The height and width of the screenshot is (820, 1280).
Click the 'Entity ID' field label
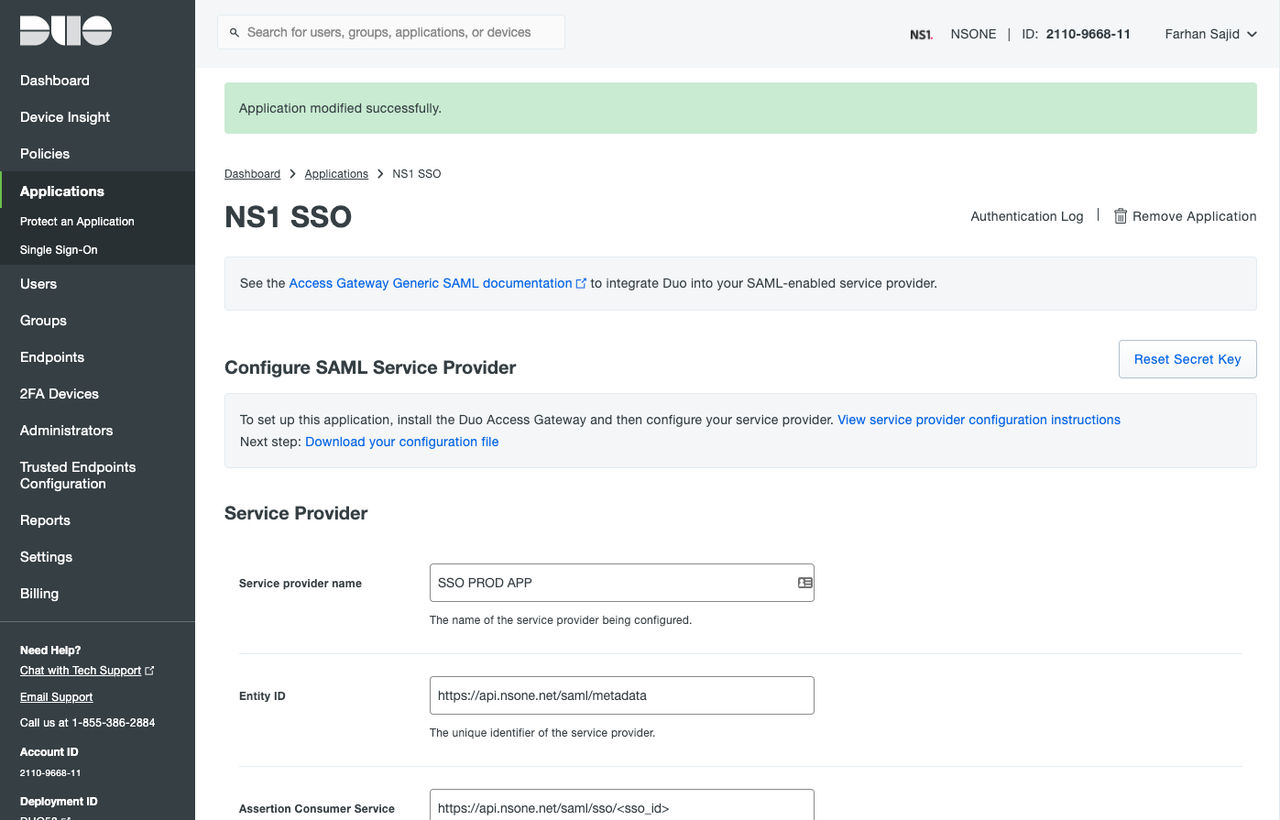262,696
